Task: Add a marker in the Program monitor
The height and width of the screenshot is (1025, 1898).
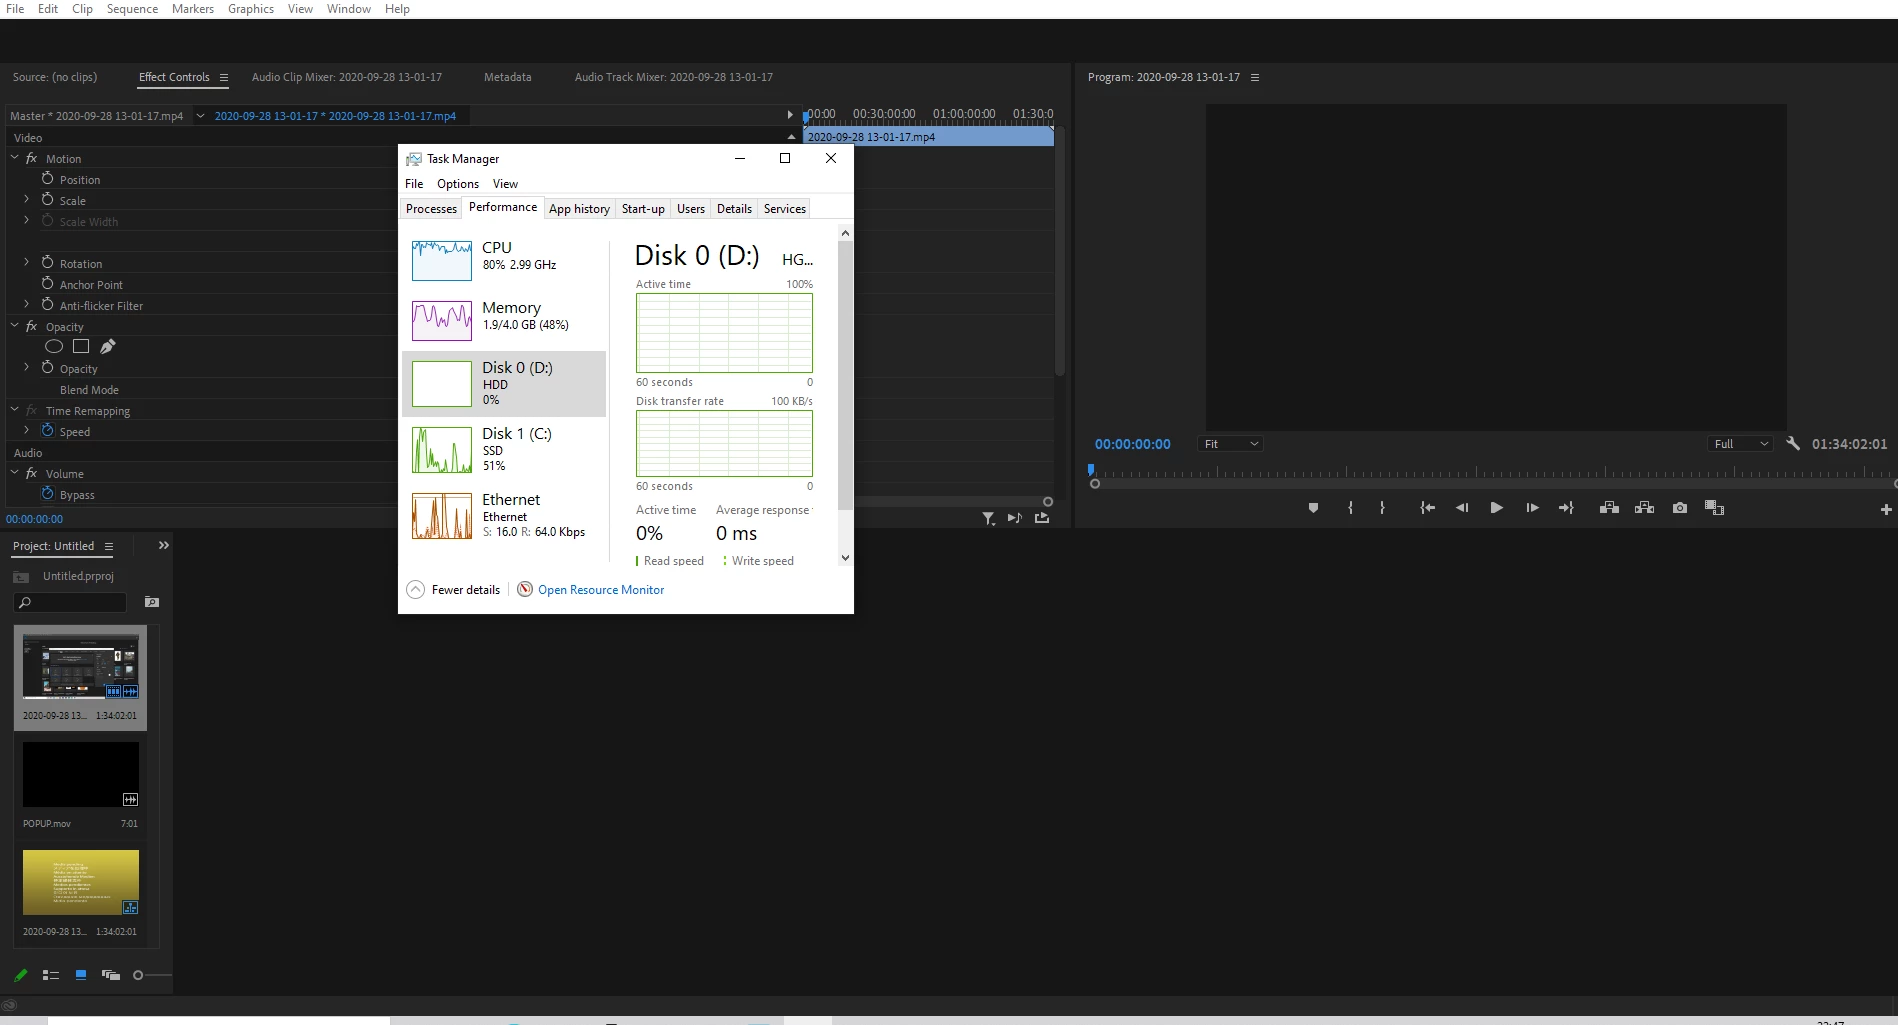Action: point(1313,508)
